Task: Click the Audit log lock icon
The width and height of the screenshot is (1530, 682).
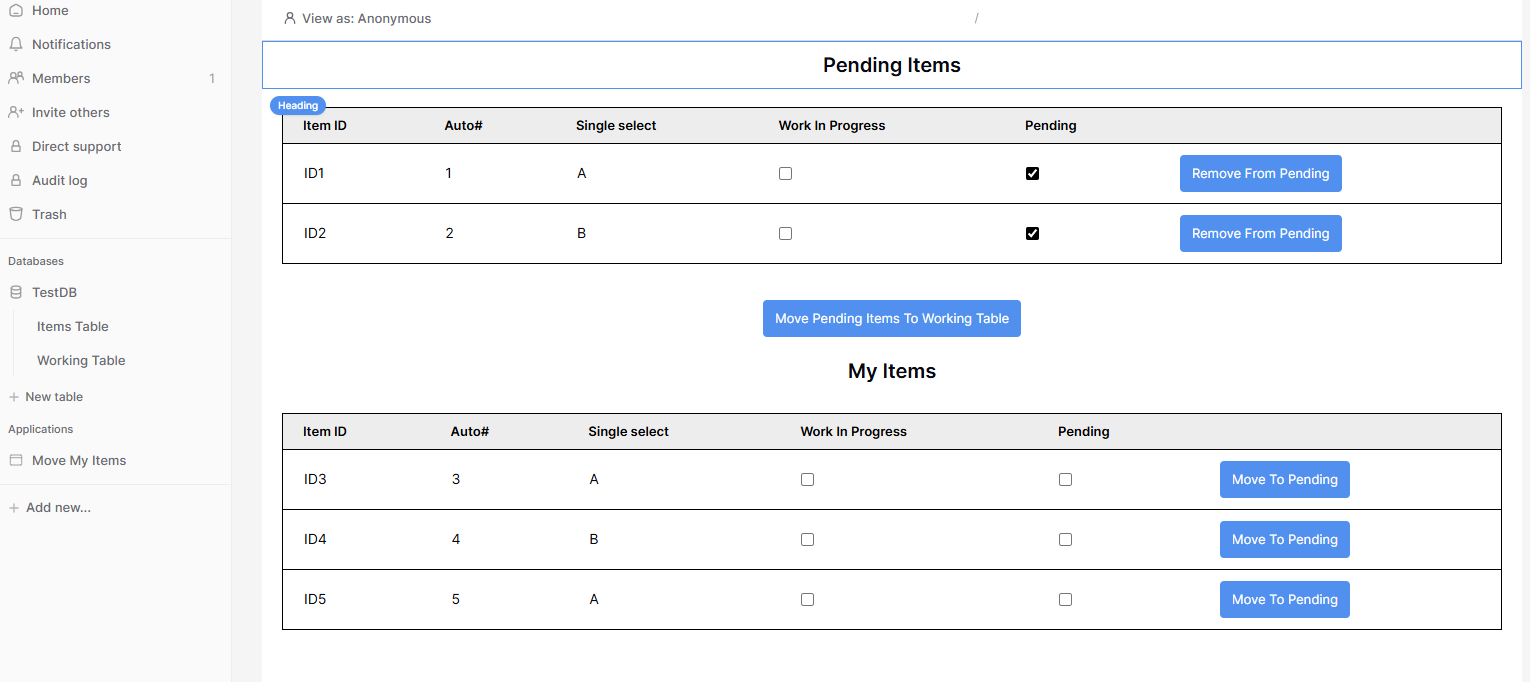Action: point(15,180)
